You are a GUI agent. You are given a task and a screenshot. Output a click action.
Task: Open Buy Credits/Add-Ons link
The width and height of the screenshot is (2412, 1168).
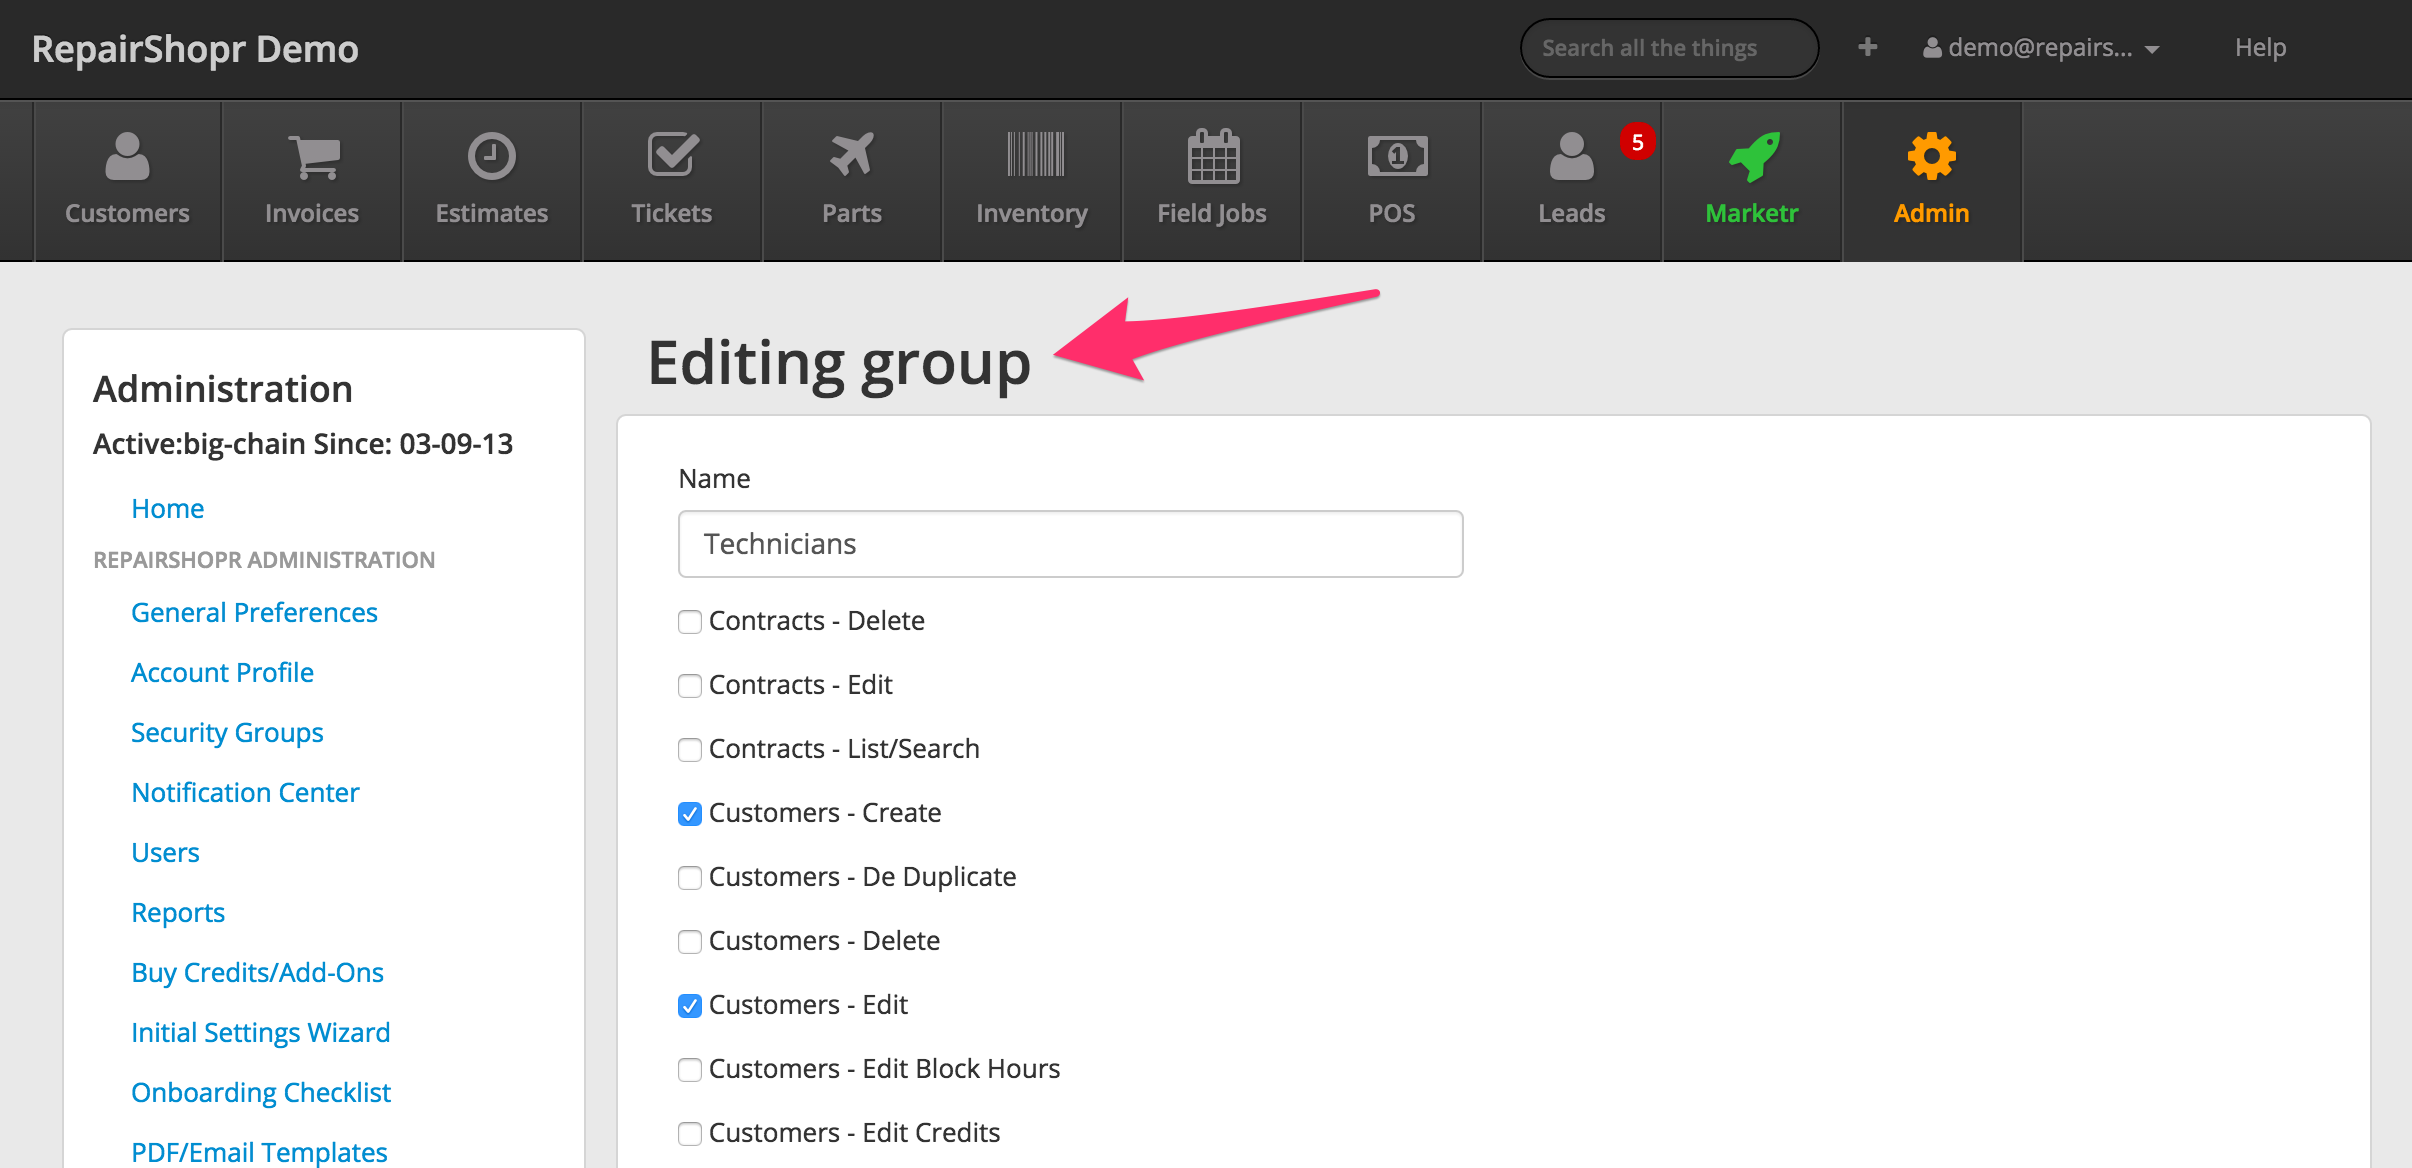coord(257,972)
